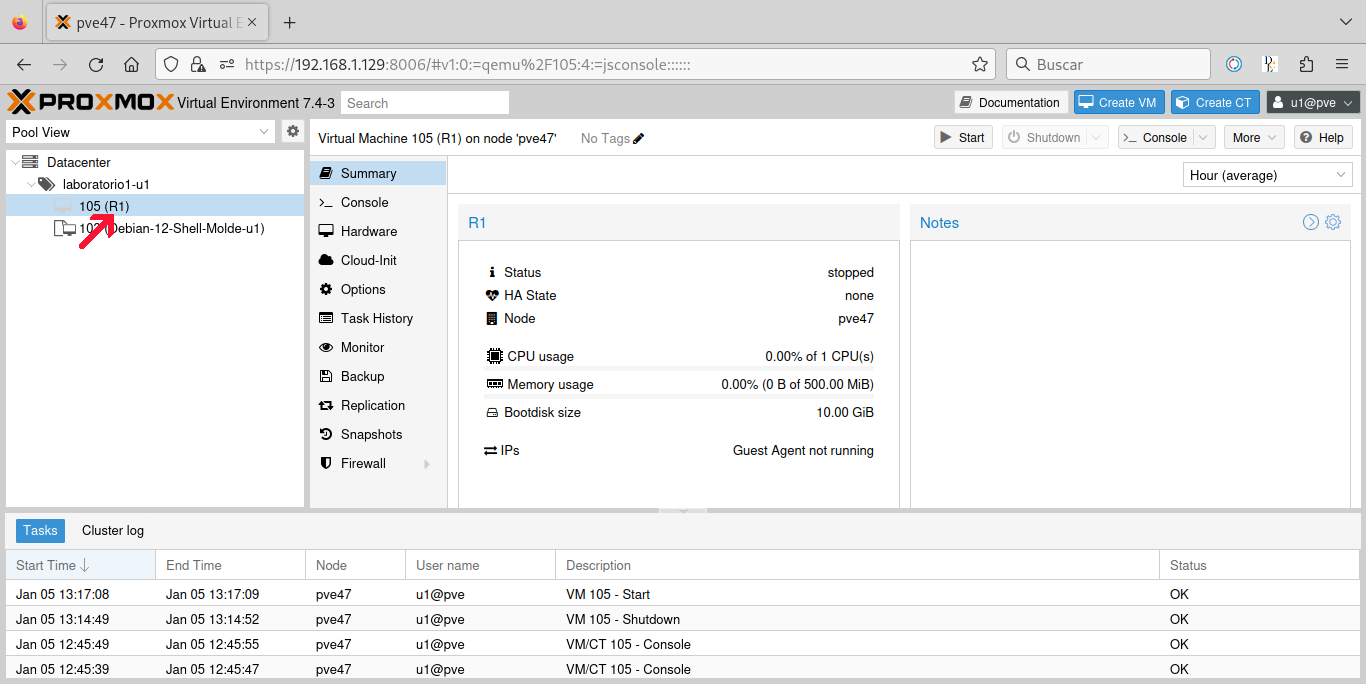Click the site security shield icon
1366x684 pixels.
pos(171,64)
